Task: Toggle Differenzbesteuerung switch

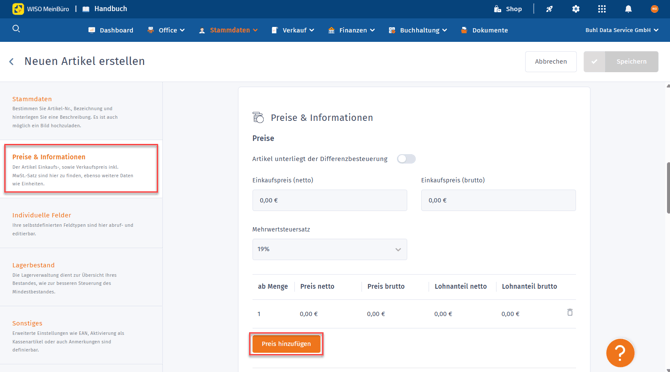Action: (x=406, y=159)
